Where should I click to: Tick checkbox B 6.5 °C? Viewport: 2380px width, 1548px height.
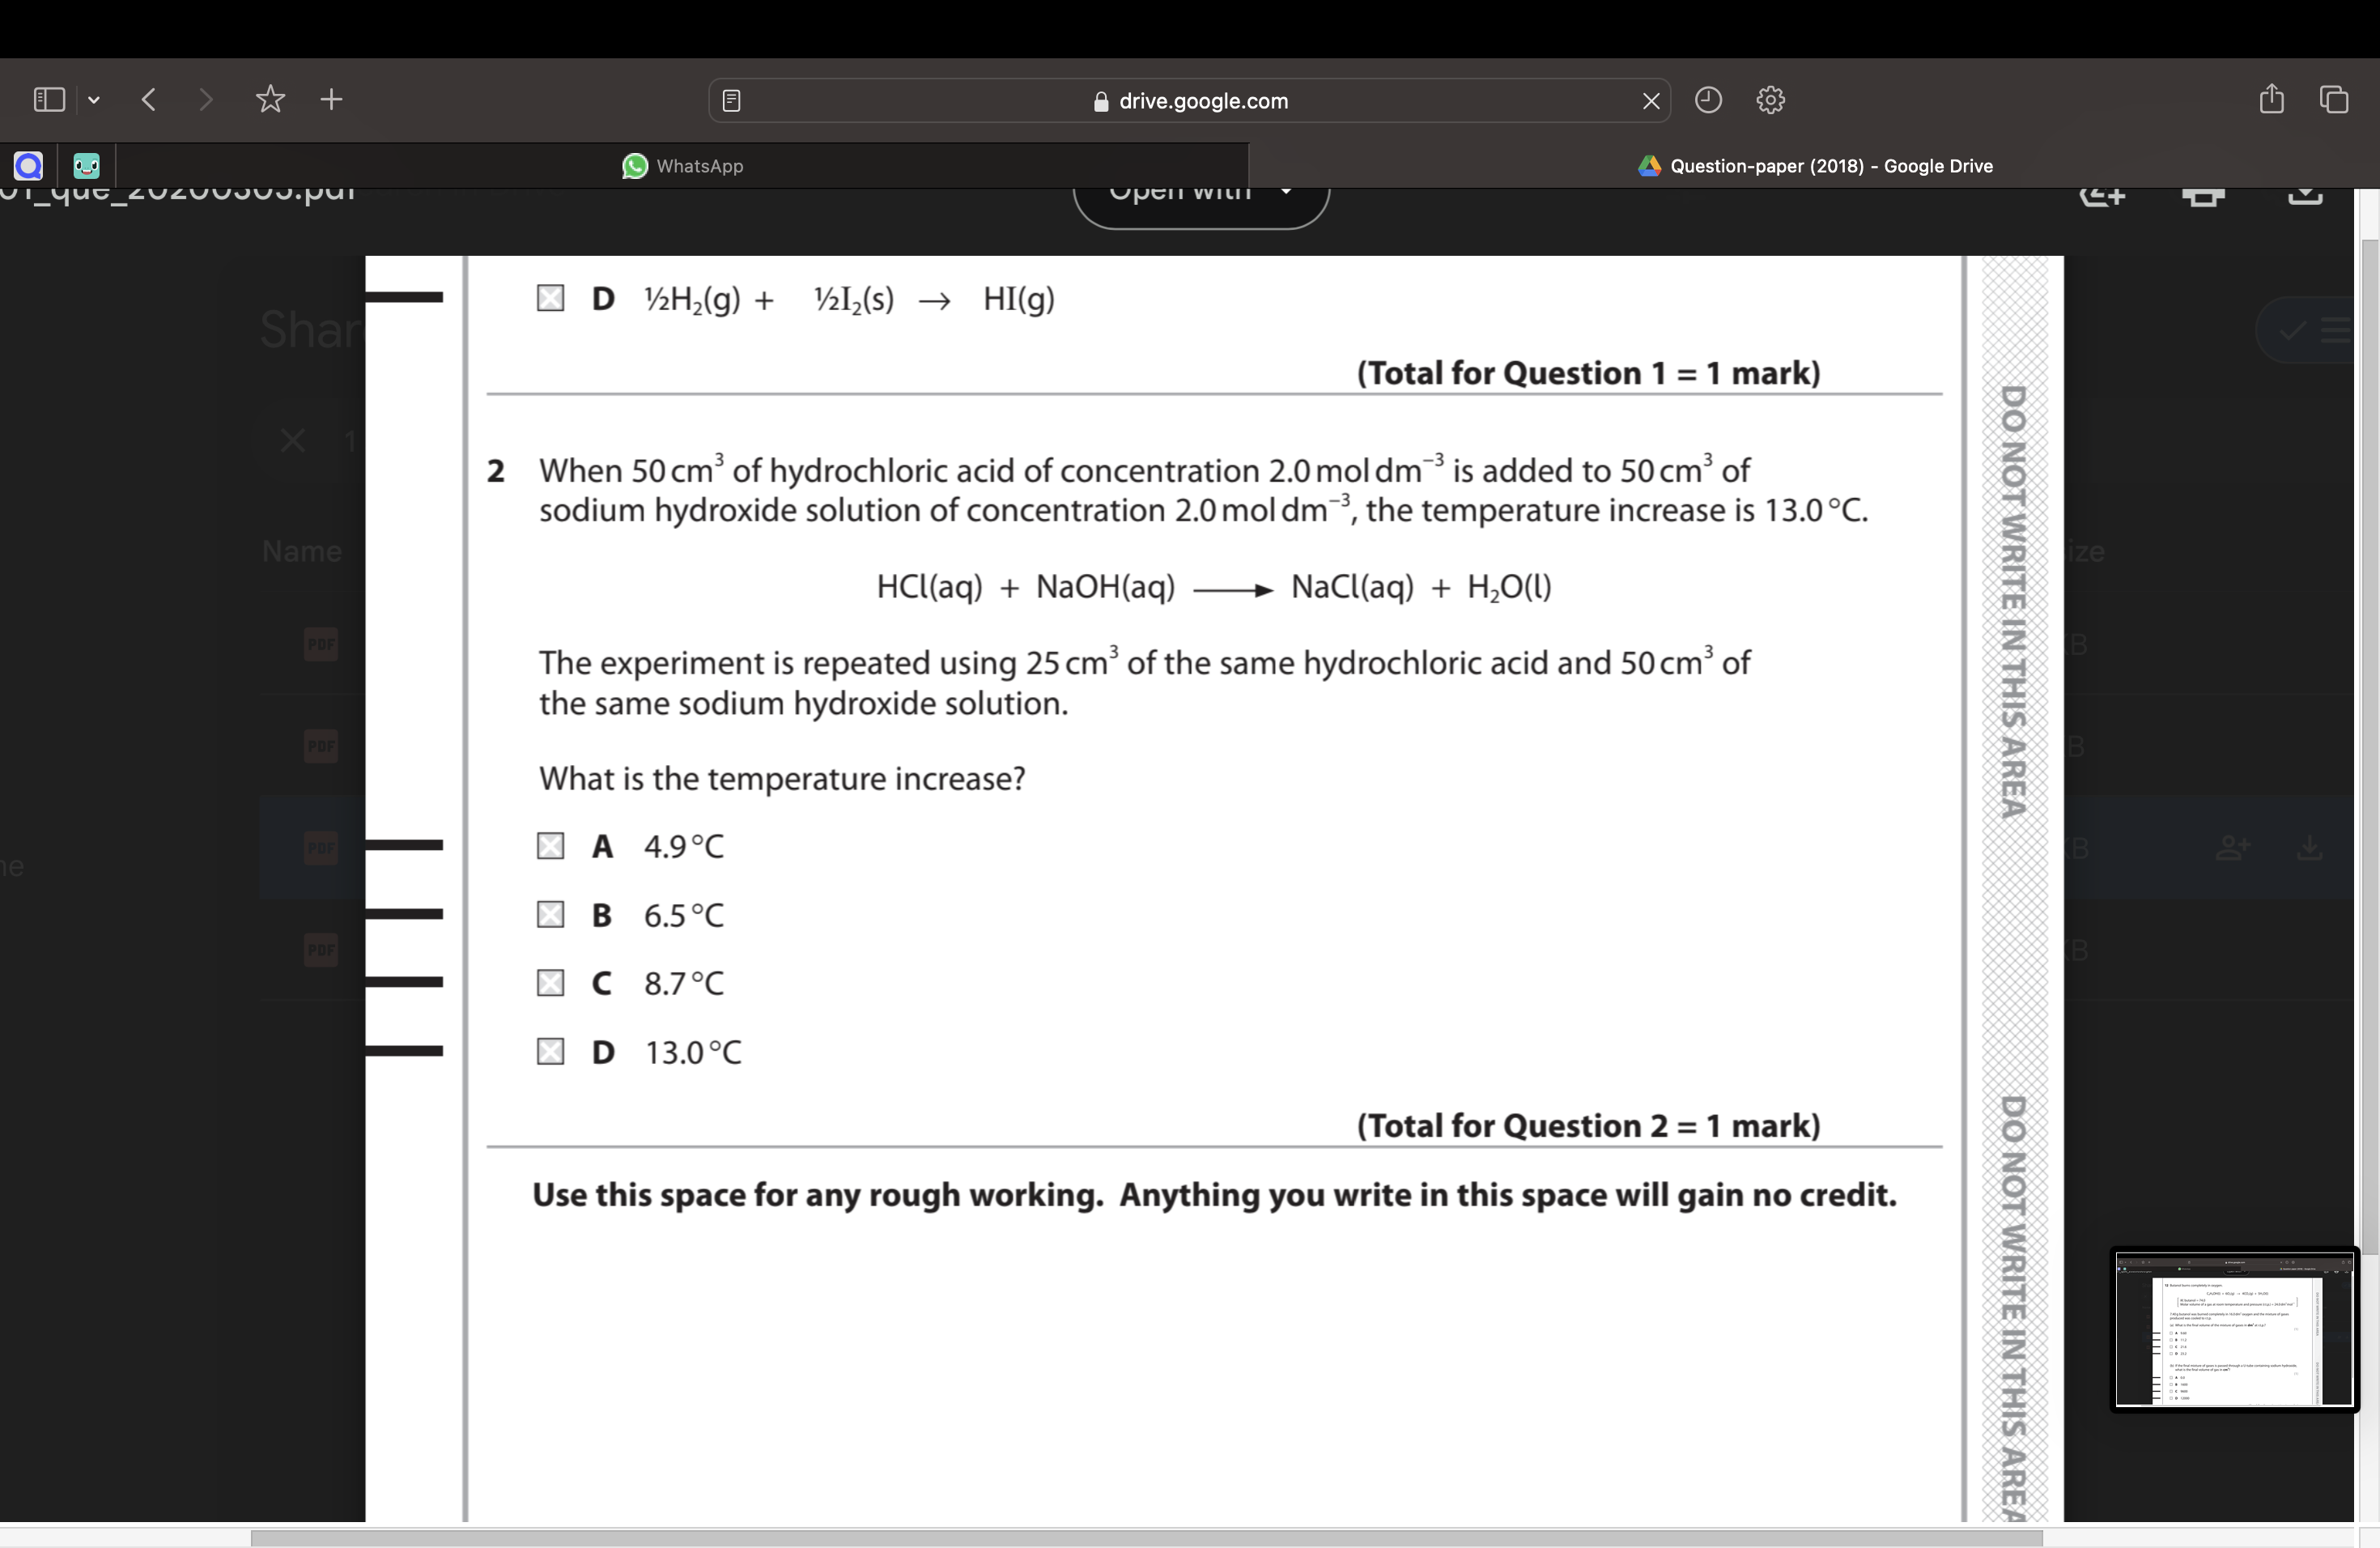click(x=550, y=914)
